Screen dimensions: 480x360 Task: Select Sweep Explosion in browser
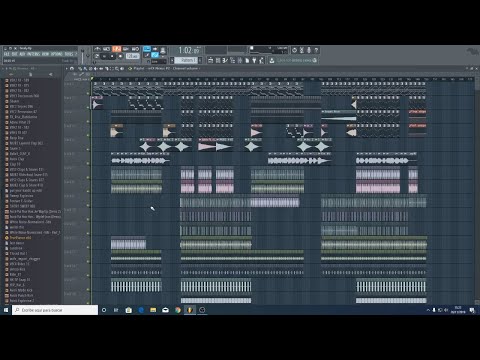(x=21, y=196)
